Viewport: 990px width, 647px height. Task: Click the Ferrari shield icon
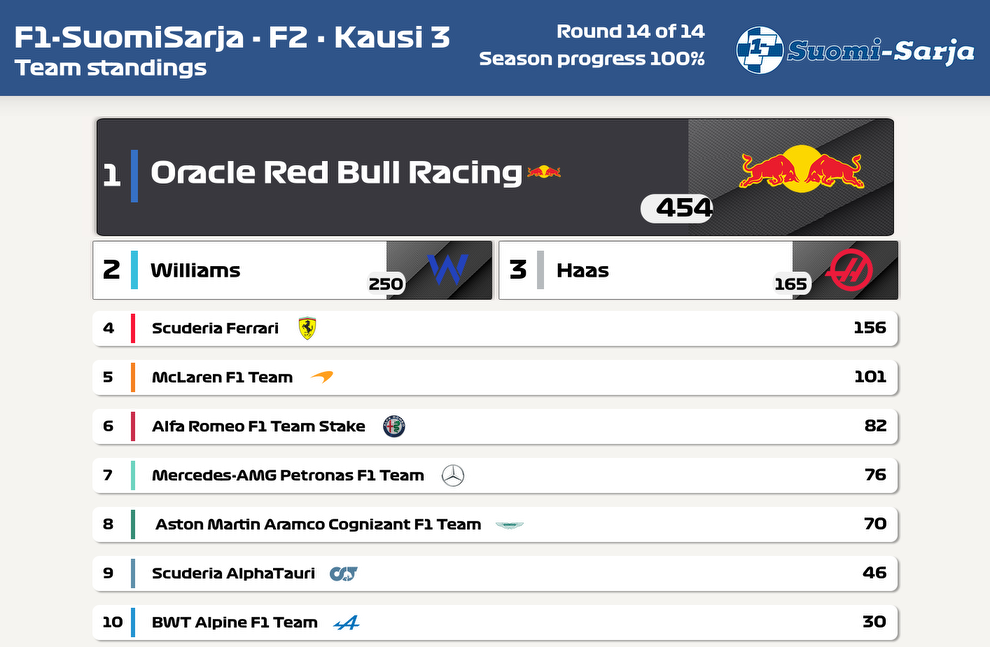tap(307, 328)
